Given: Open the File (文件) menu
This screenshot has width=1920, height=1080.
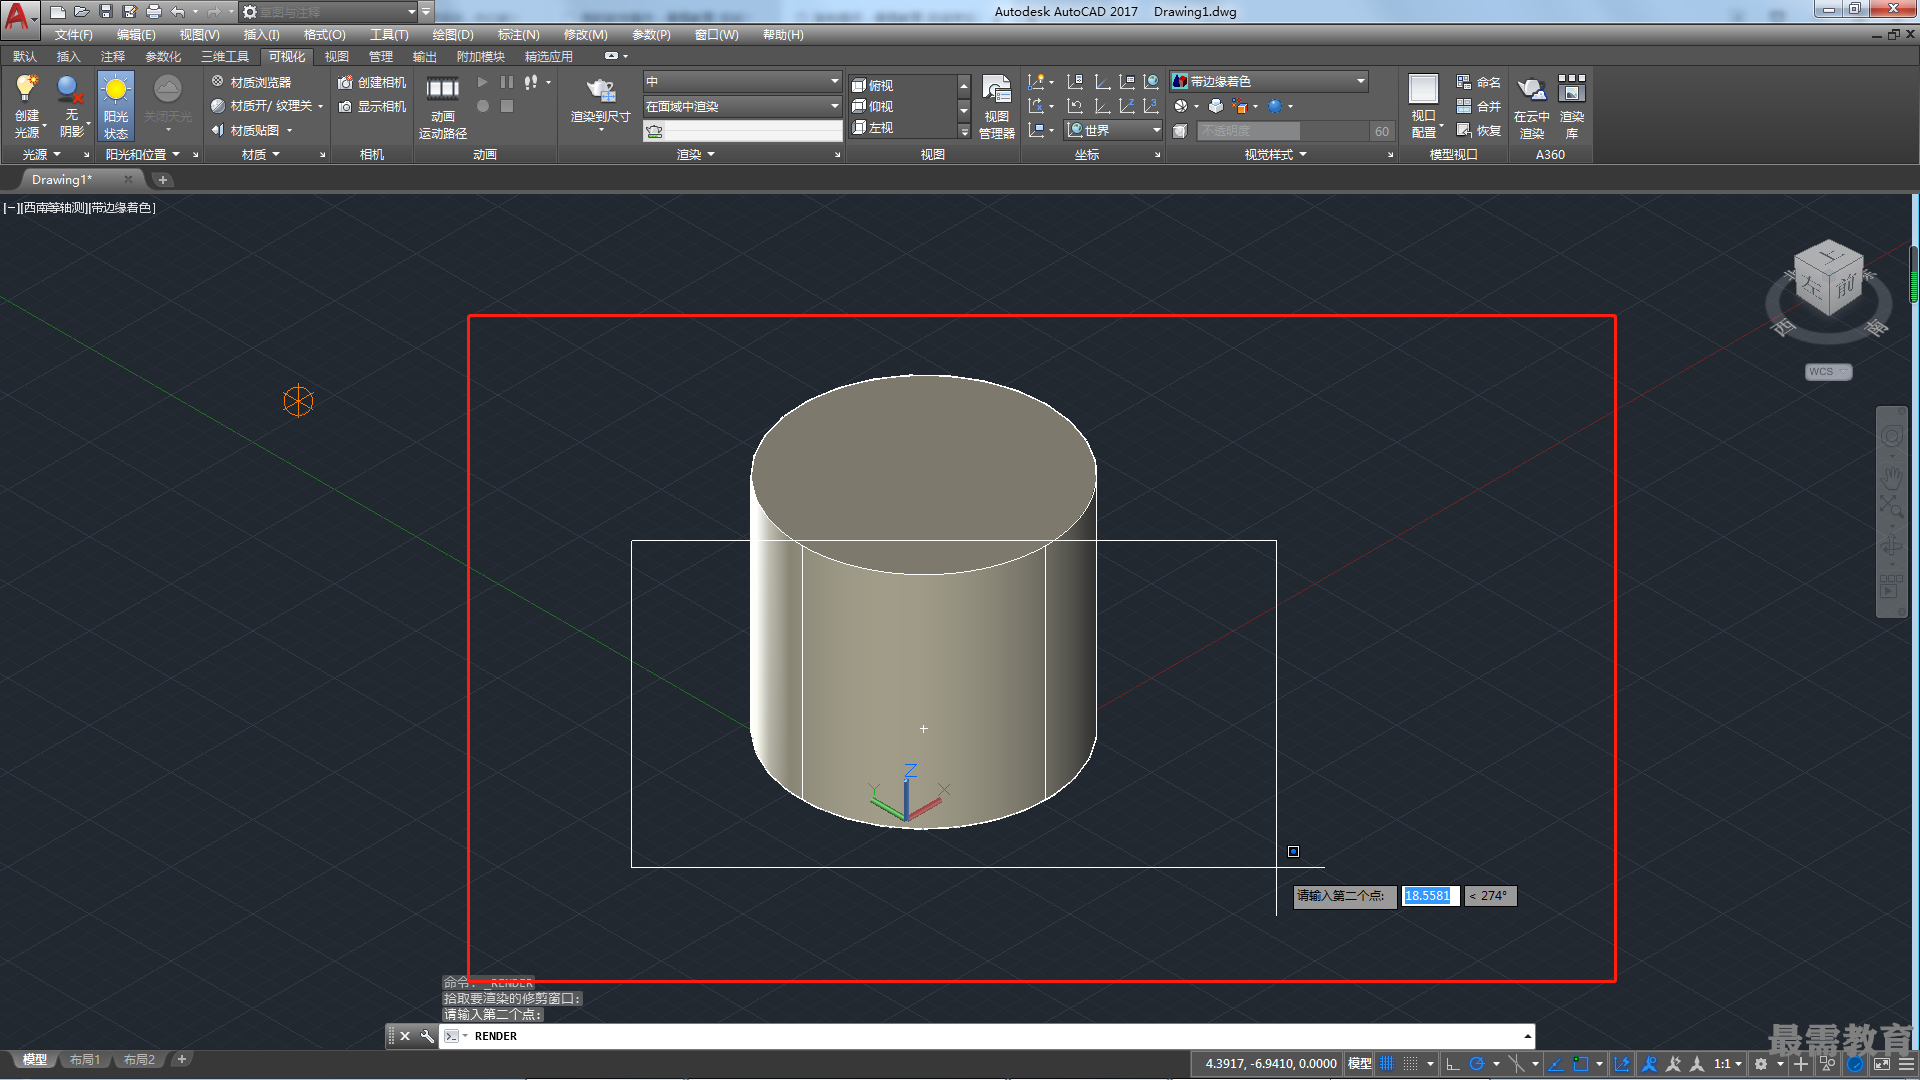Looking at the screenshot, I should pyautogui.click(x=73, y=34).
